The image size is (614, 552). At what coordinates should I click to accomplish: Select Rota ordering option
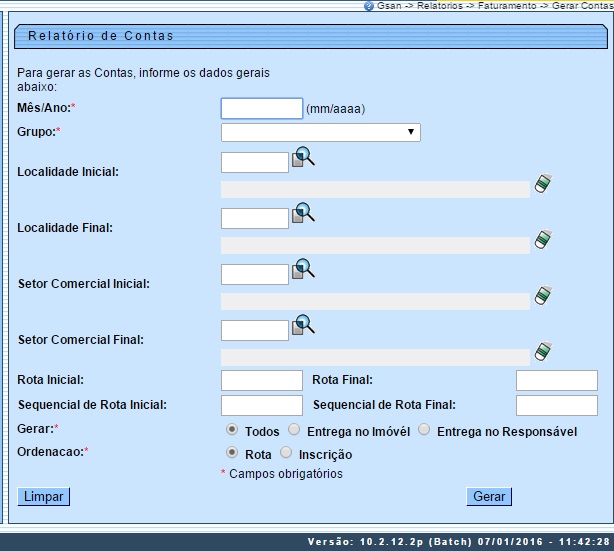(232, 453)
